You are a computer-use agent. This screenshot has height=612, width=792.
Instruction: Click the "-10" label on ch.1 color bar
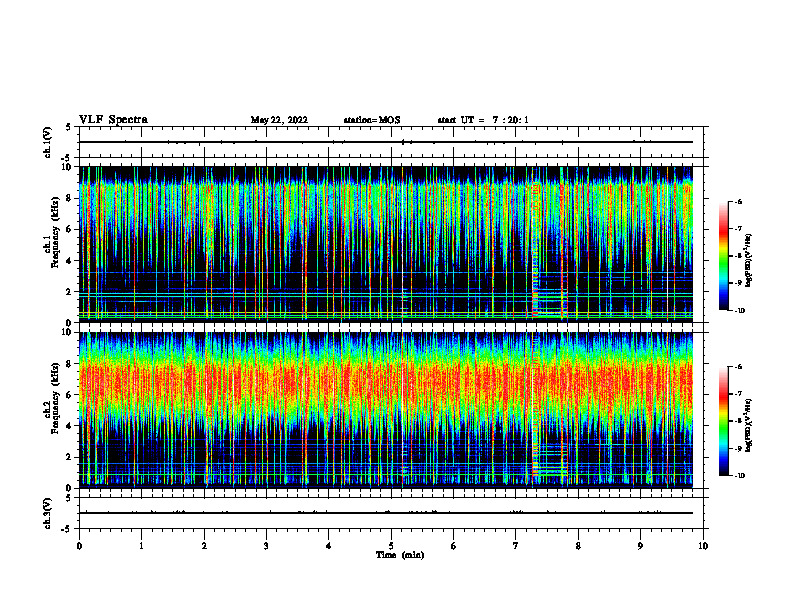pyautogui.click(x=740, y=310)
